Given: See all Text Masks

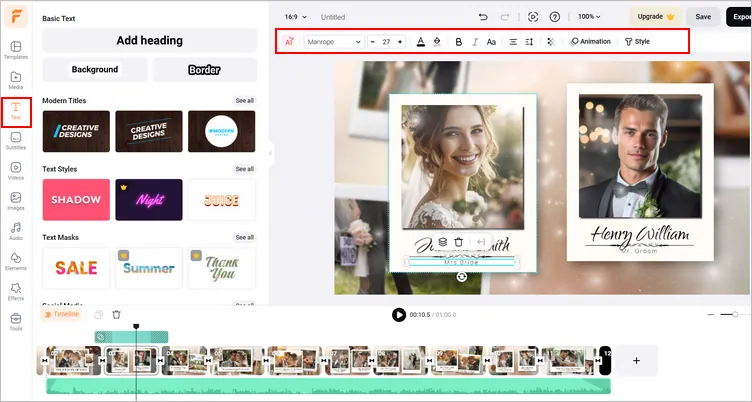Looking at the screenshot, I should tap(245, 237).
